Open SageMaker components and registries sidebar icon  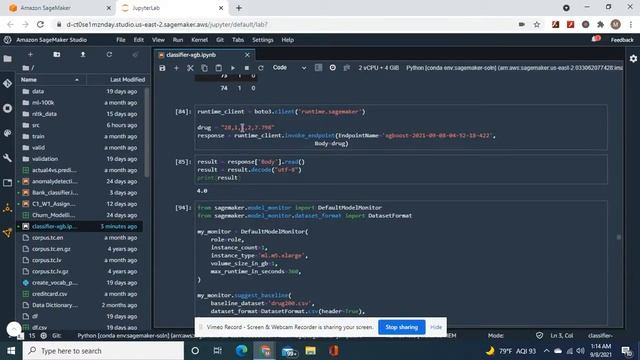coord(7,208)
